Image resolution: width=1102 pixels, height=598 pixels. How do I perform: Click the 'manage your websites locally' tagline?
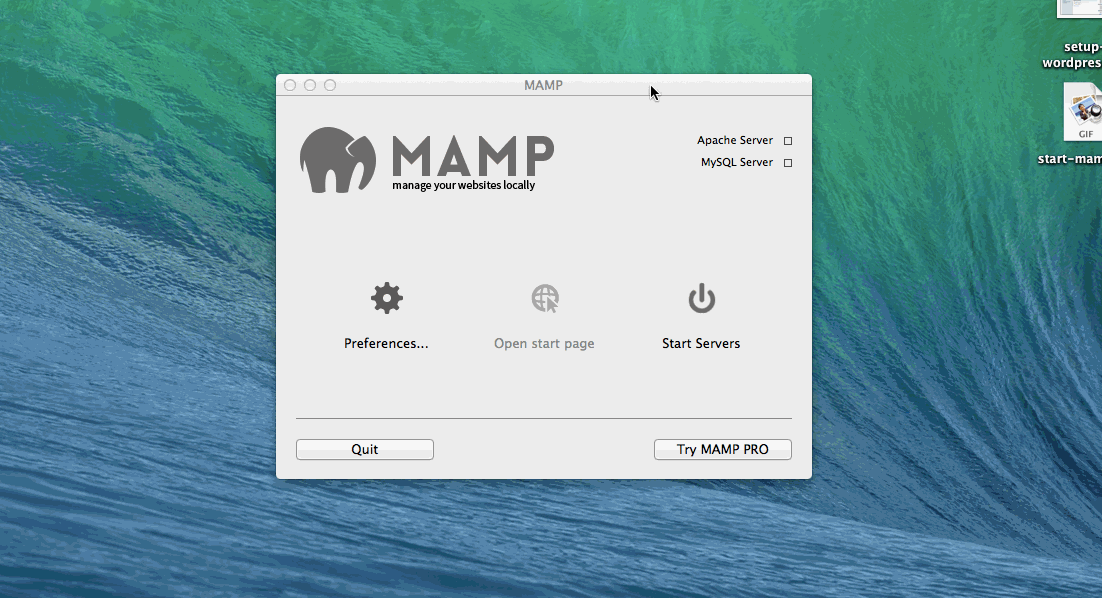464,185
